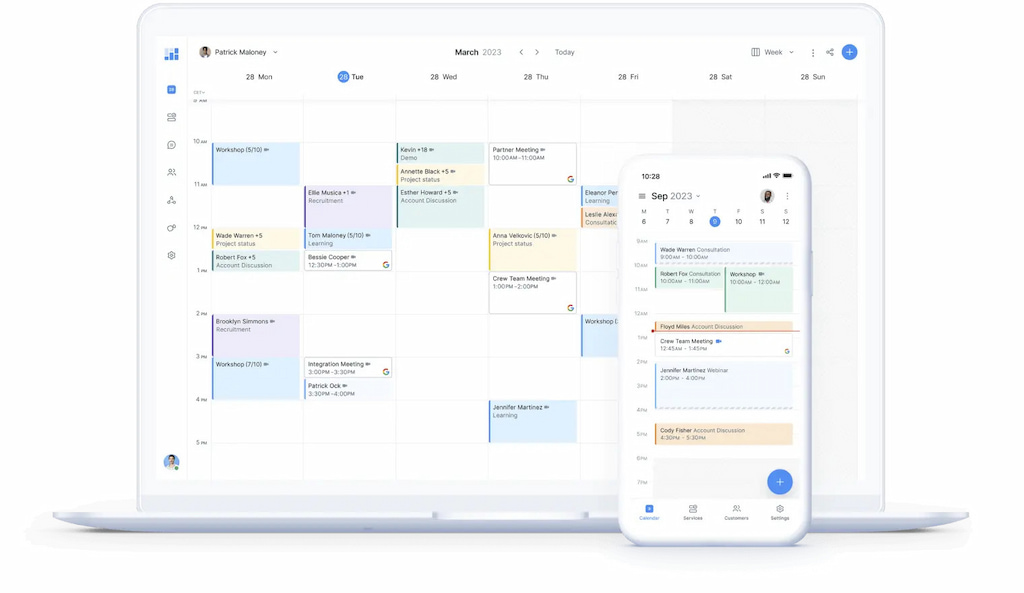Open the Customers icon in the sidebar
Screen dimensions: 1024x593
tap(171, 172)
